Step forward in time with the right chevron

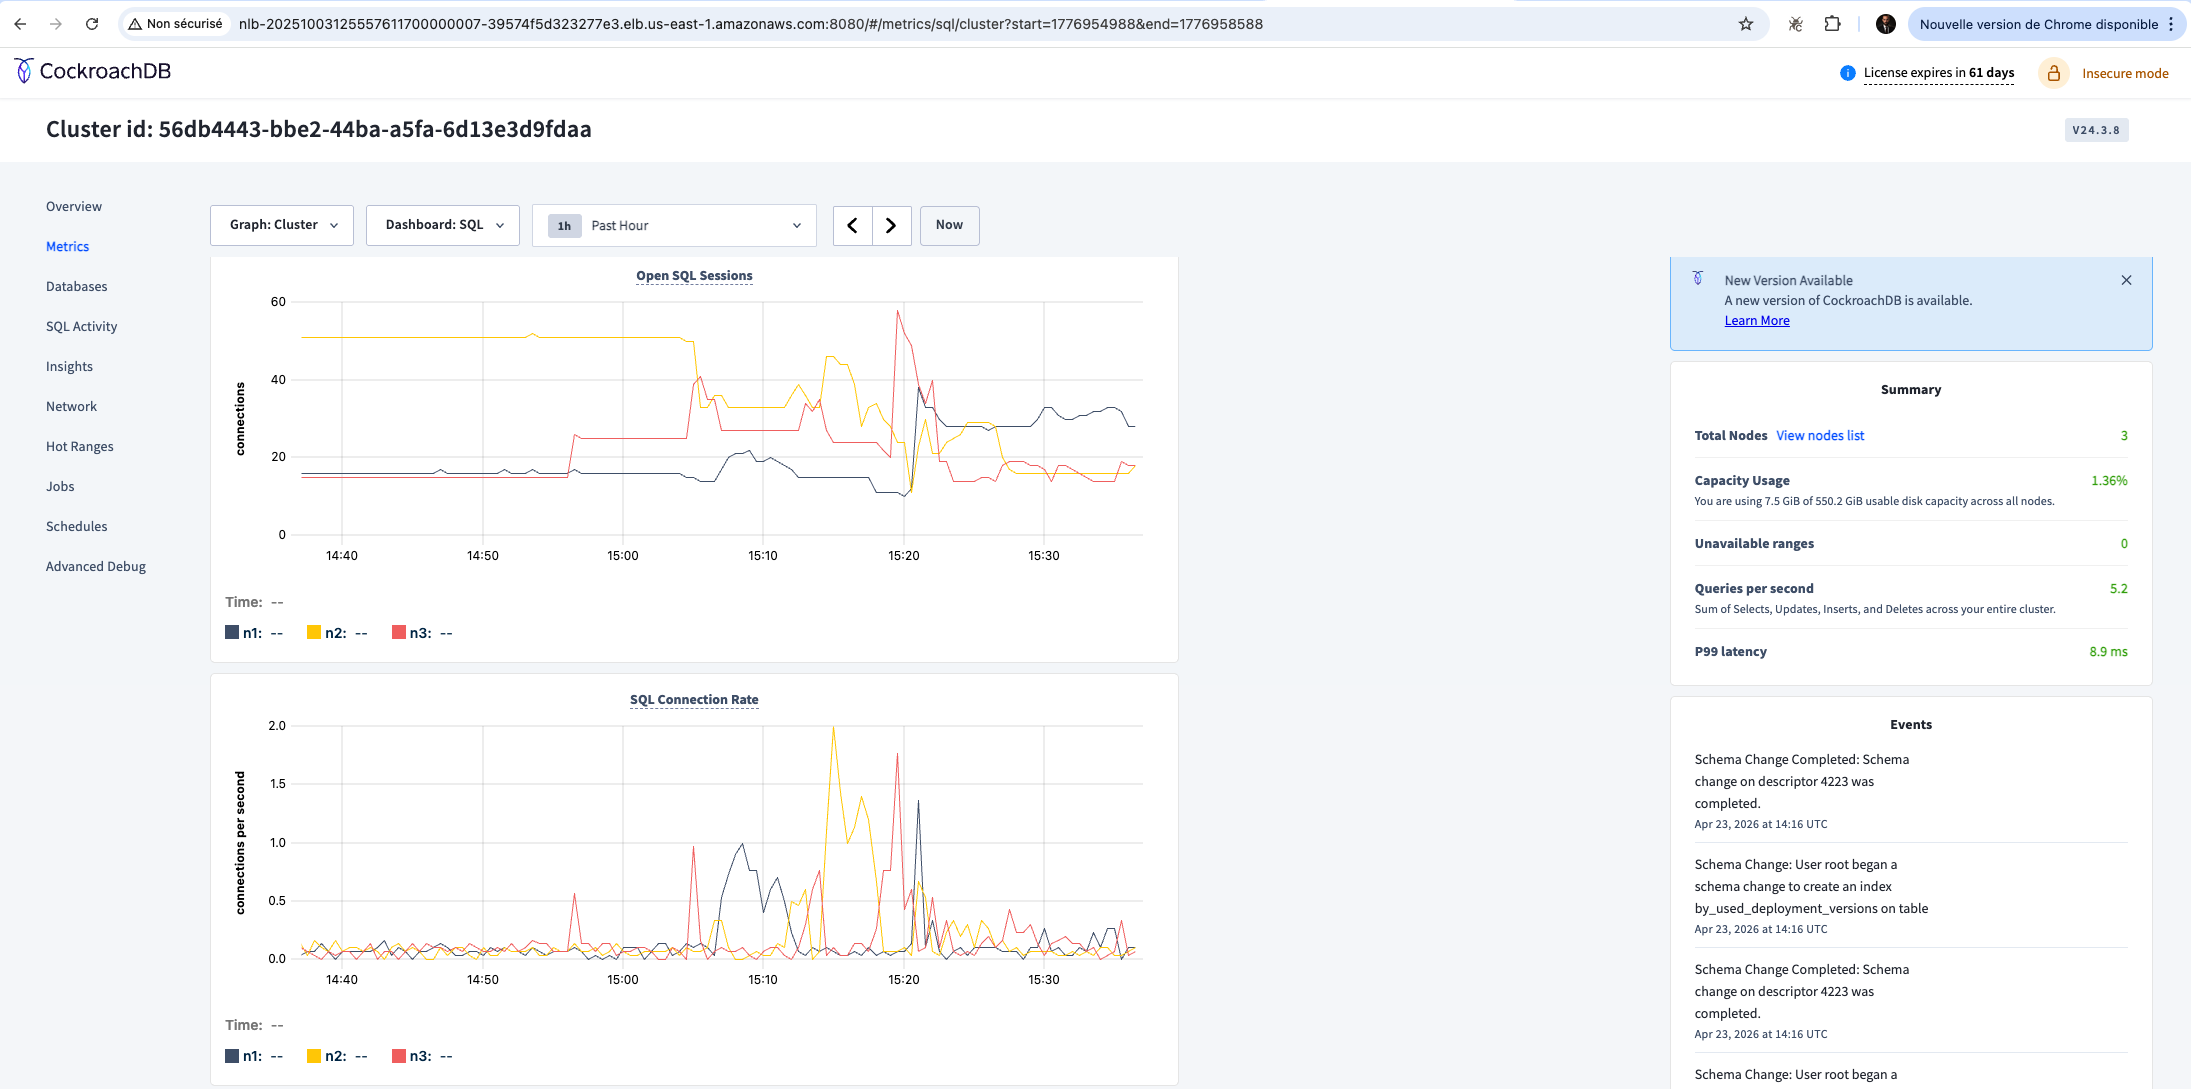(x=891, y=225)
